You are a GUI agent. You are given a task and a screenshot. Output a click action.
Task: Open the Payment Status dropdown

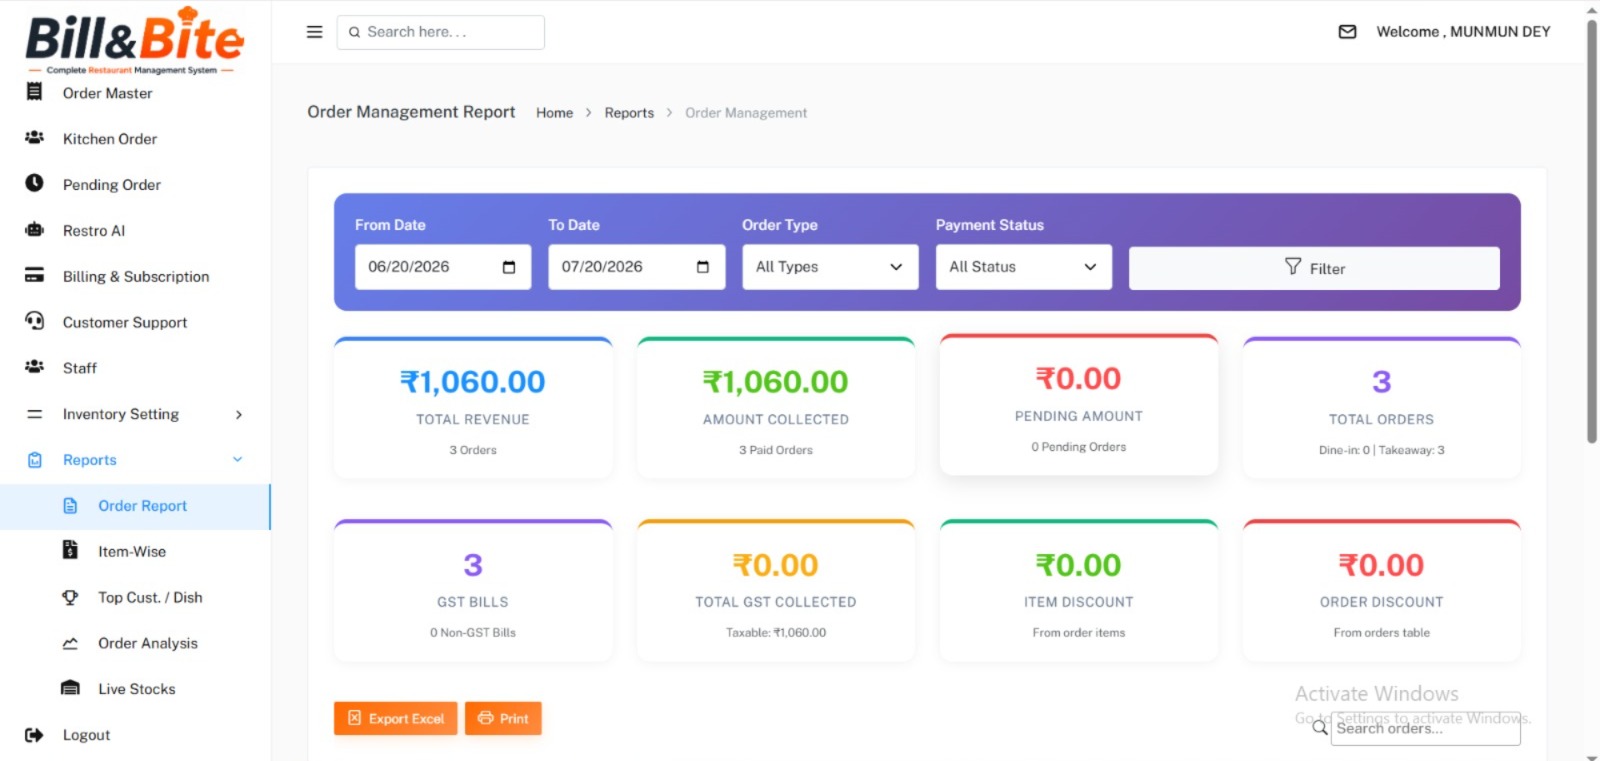pos(1024,267)
